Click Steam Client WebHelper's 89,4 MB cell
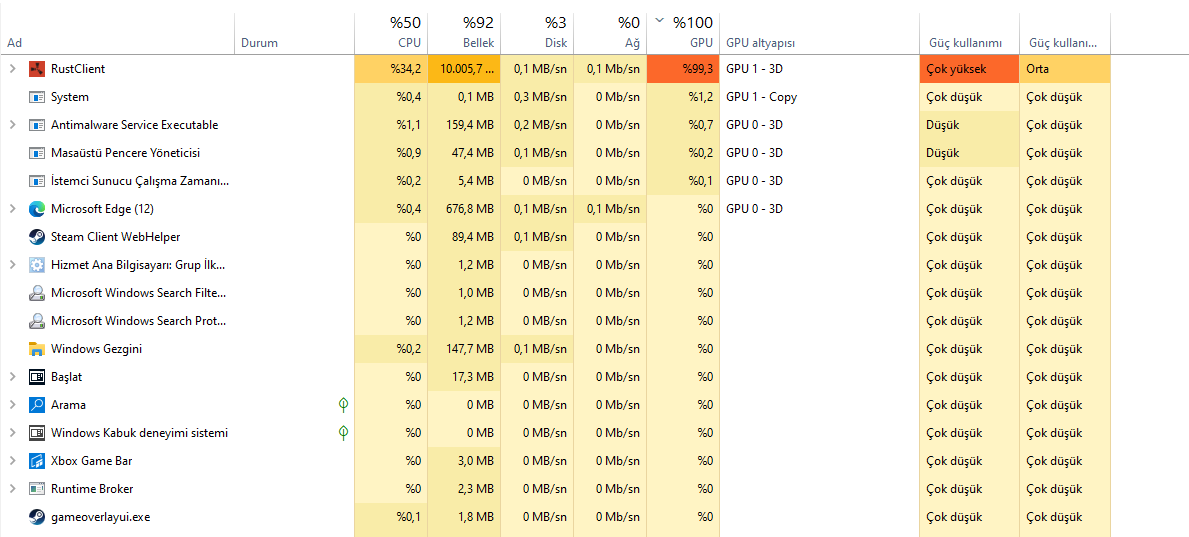1189x537 pixels. [x=464, y=237]
